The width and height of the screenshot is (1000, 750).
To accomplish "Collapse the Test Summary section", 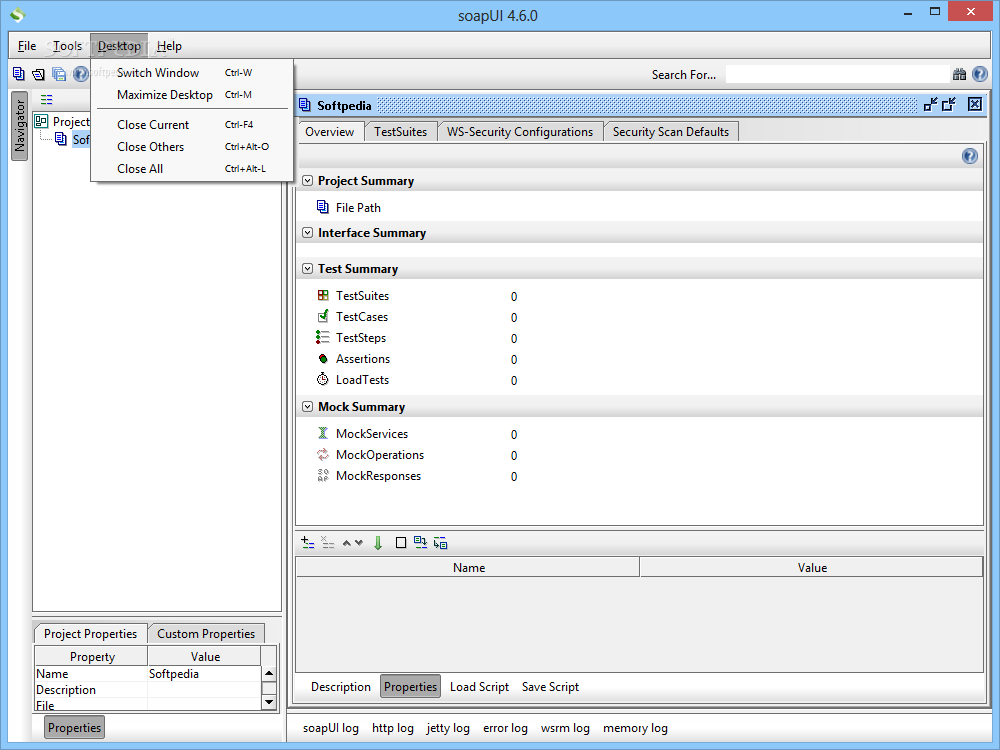I will click(307, 268).
